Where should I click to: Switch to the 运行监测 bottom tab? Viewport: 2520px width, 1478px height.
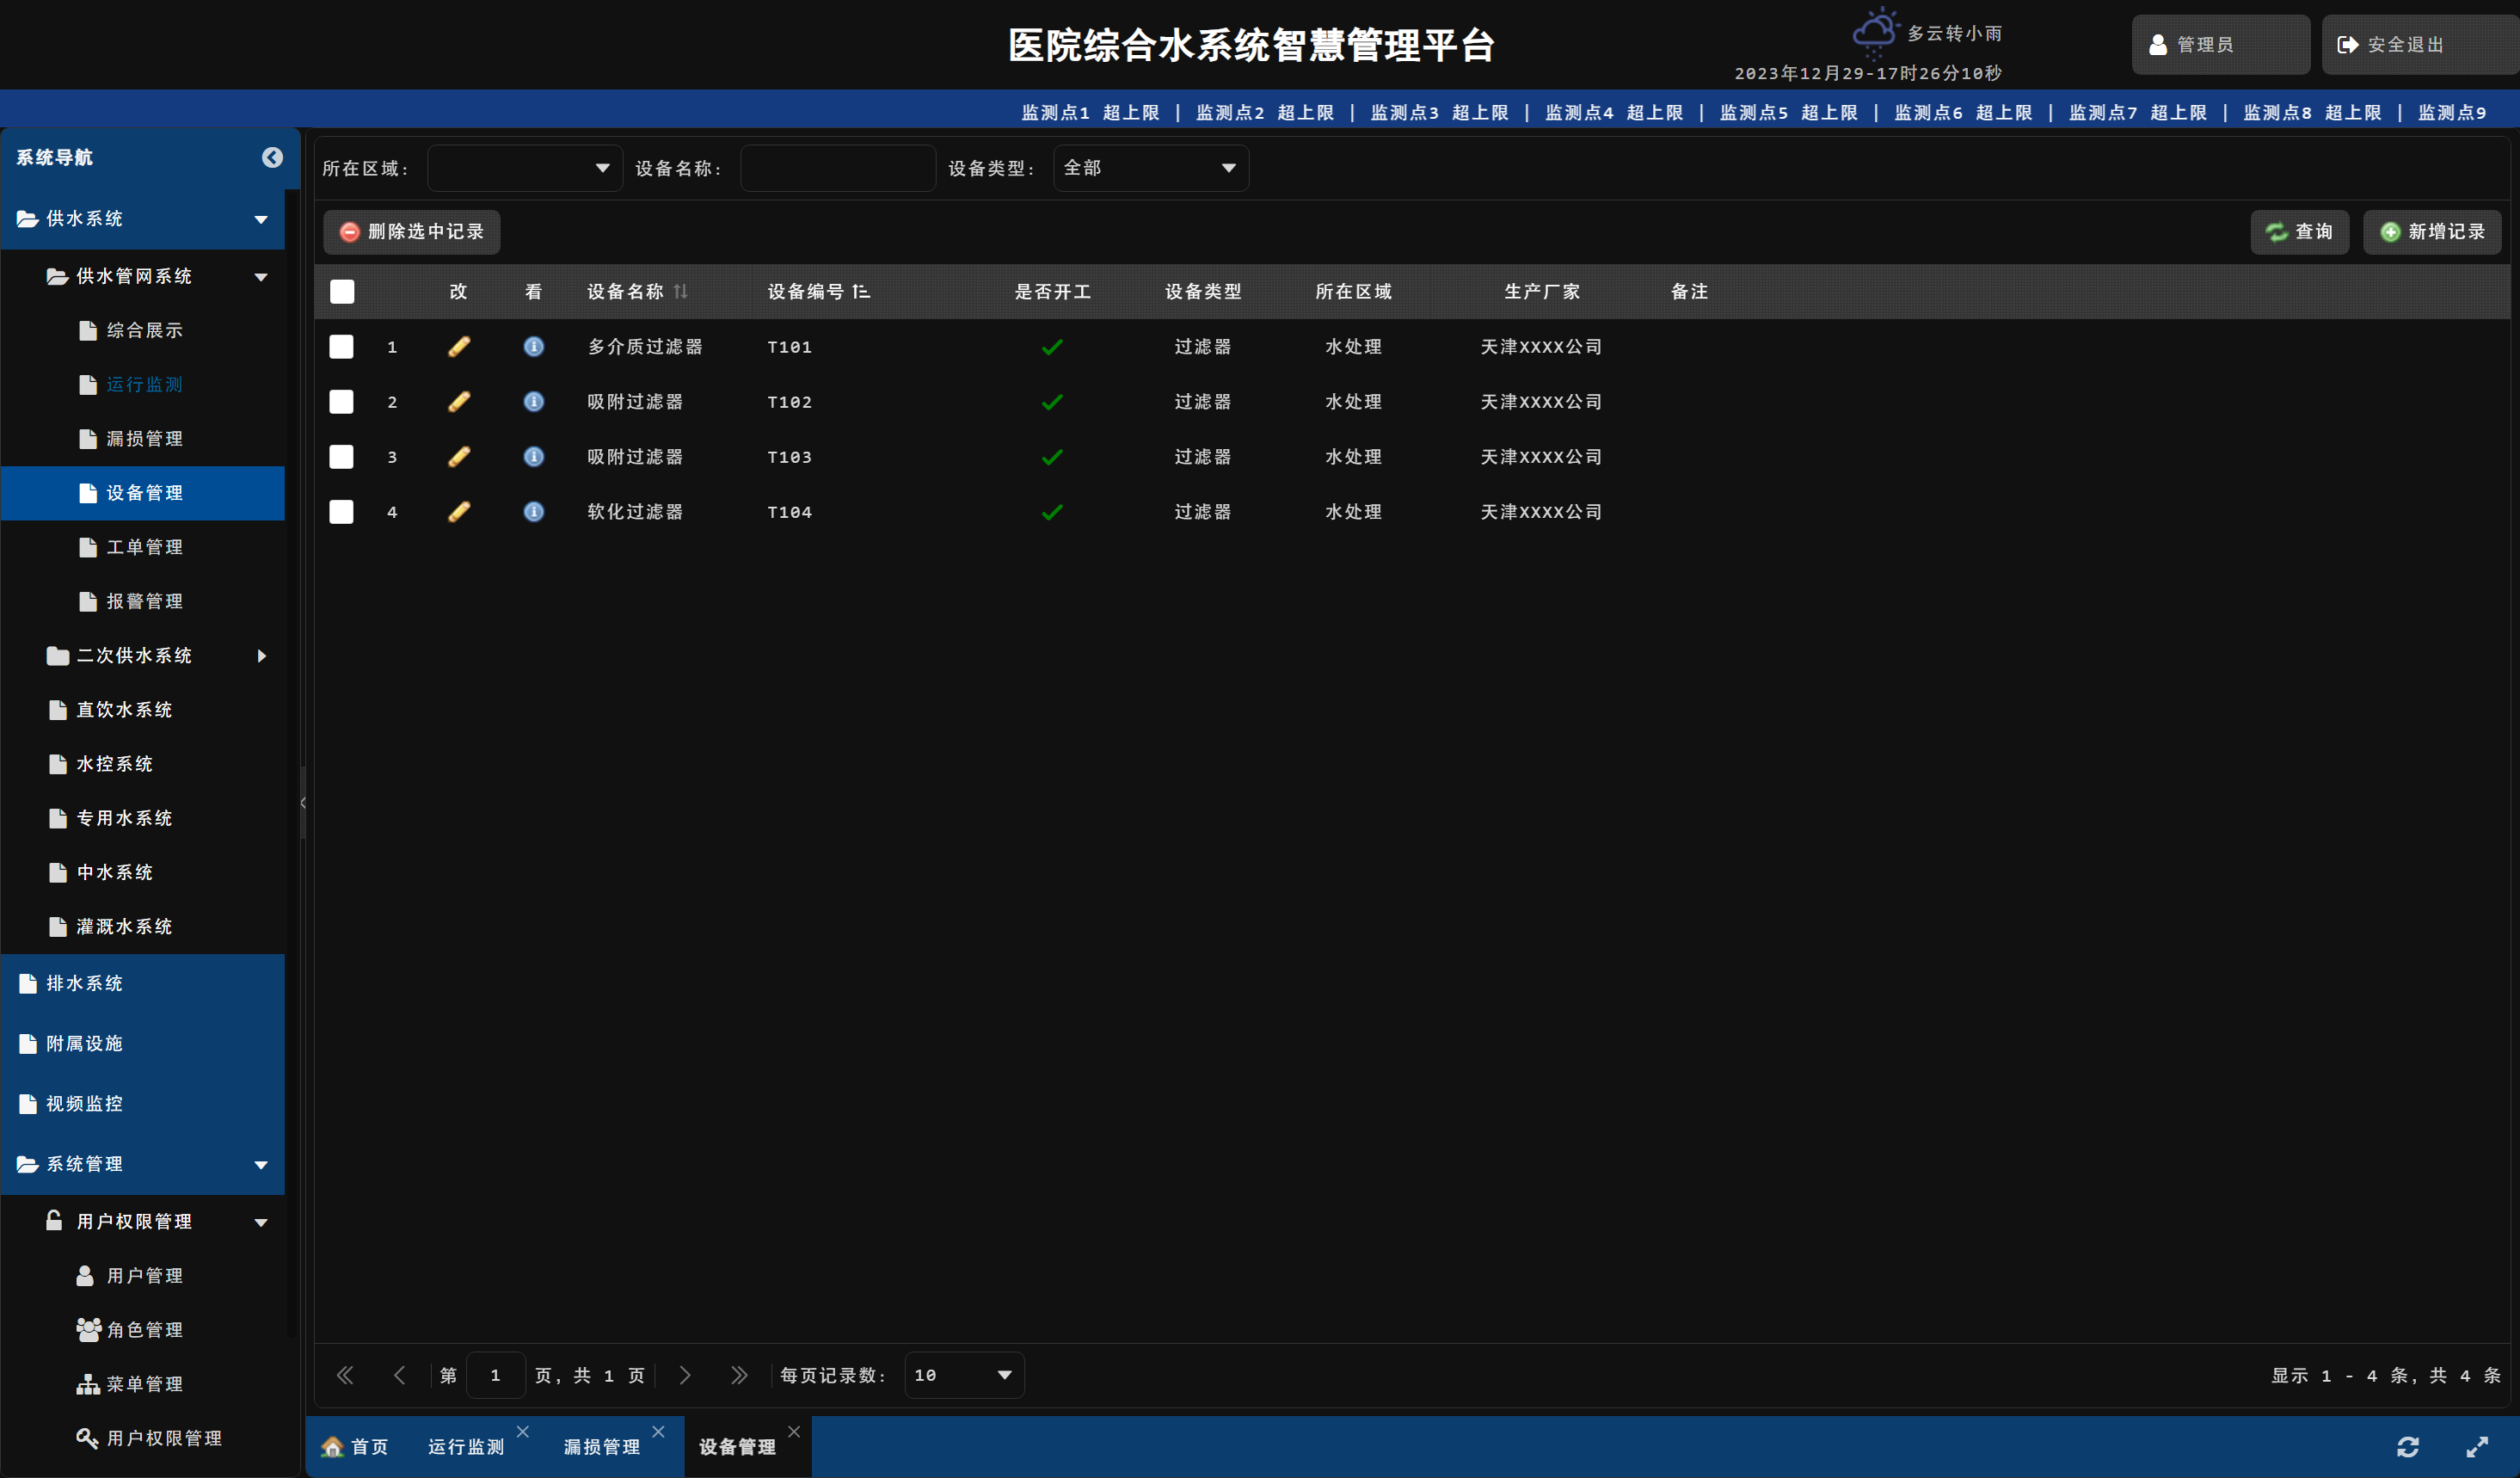point(466,1447)
